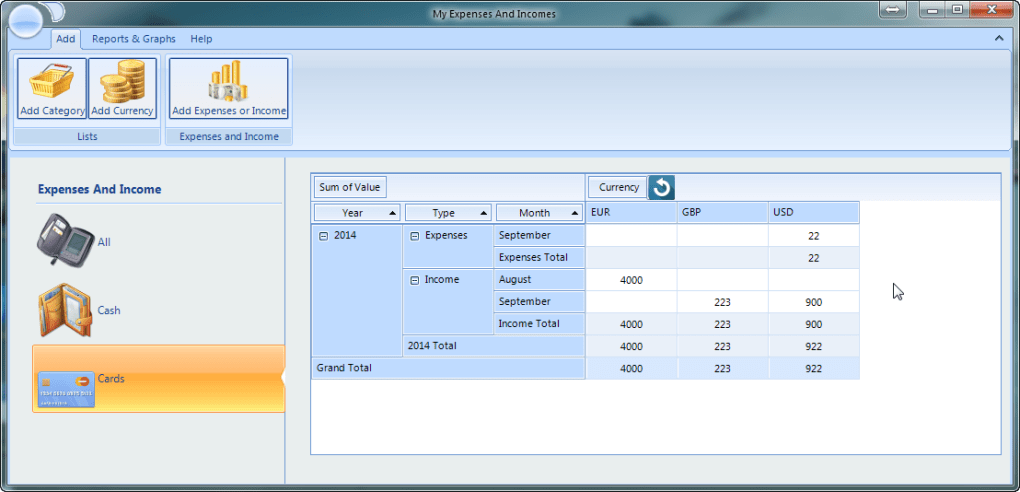1020x492 pixels.
Task: Click the Sum of Value button
Action: click(x=349, y=187)
